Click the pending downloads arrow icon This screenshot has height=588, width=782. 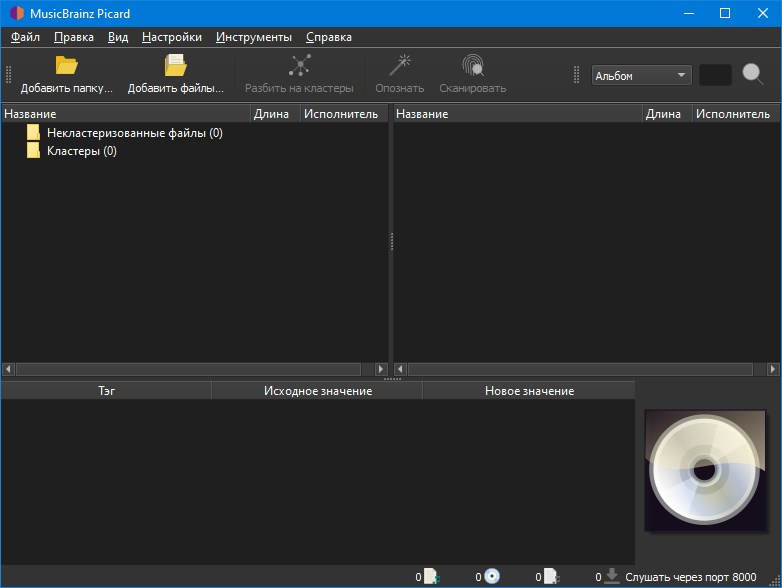(x=612, y=576)
